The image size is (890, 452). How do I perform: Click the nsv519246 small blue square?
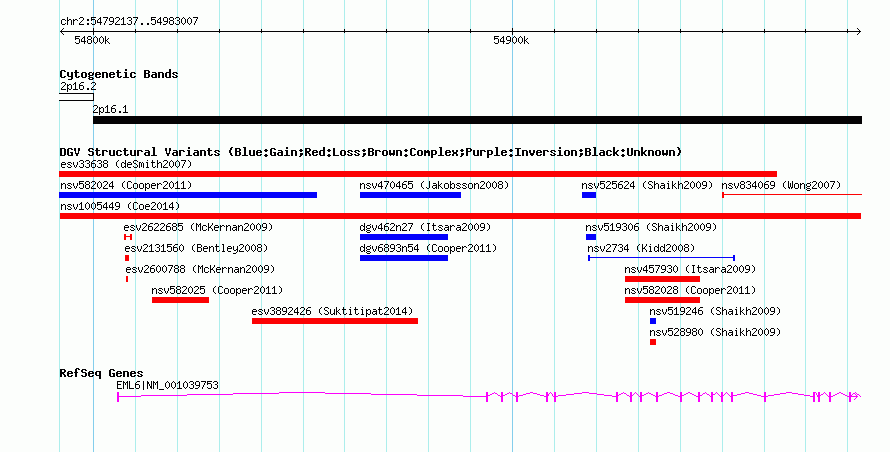tap(653, 321)
